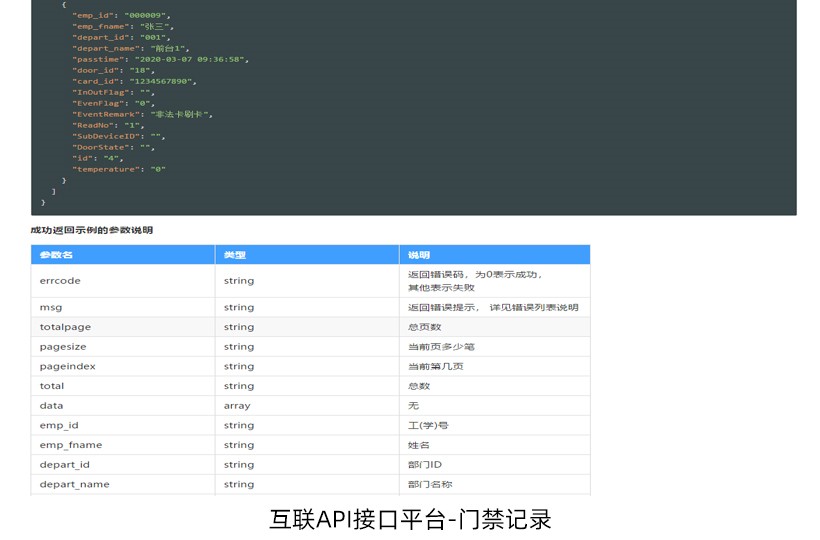Image resolution: width=820 pixels, height=540 pixels.
Task: Select the 部门名称 description in table
Action: [x=431, y=484]
